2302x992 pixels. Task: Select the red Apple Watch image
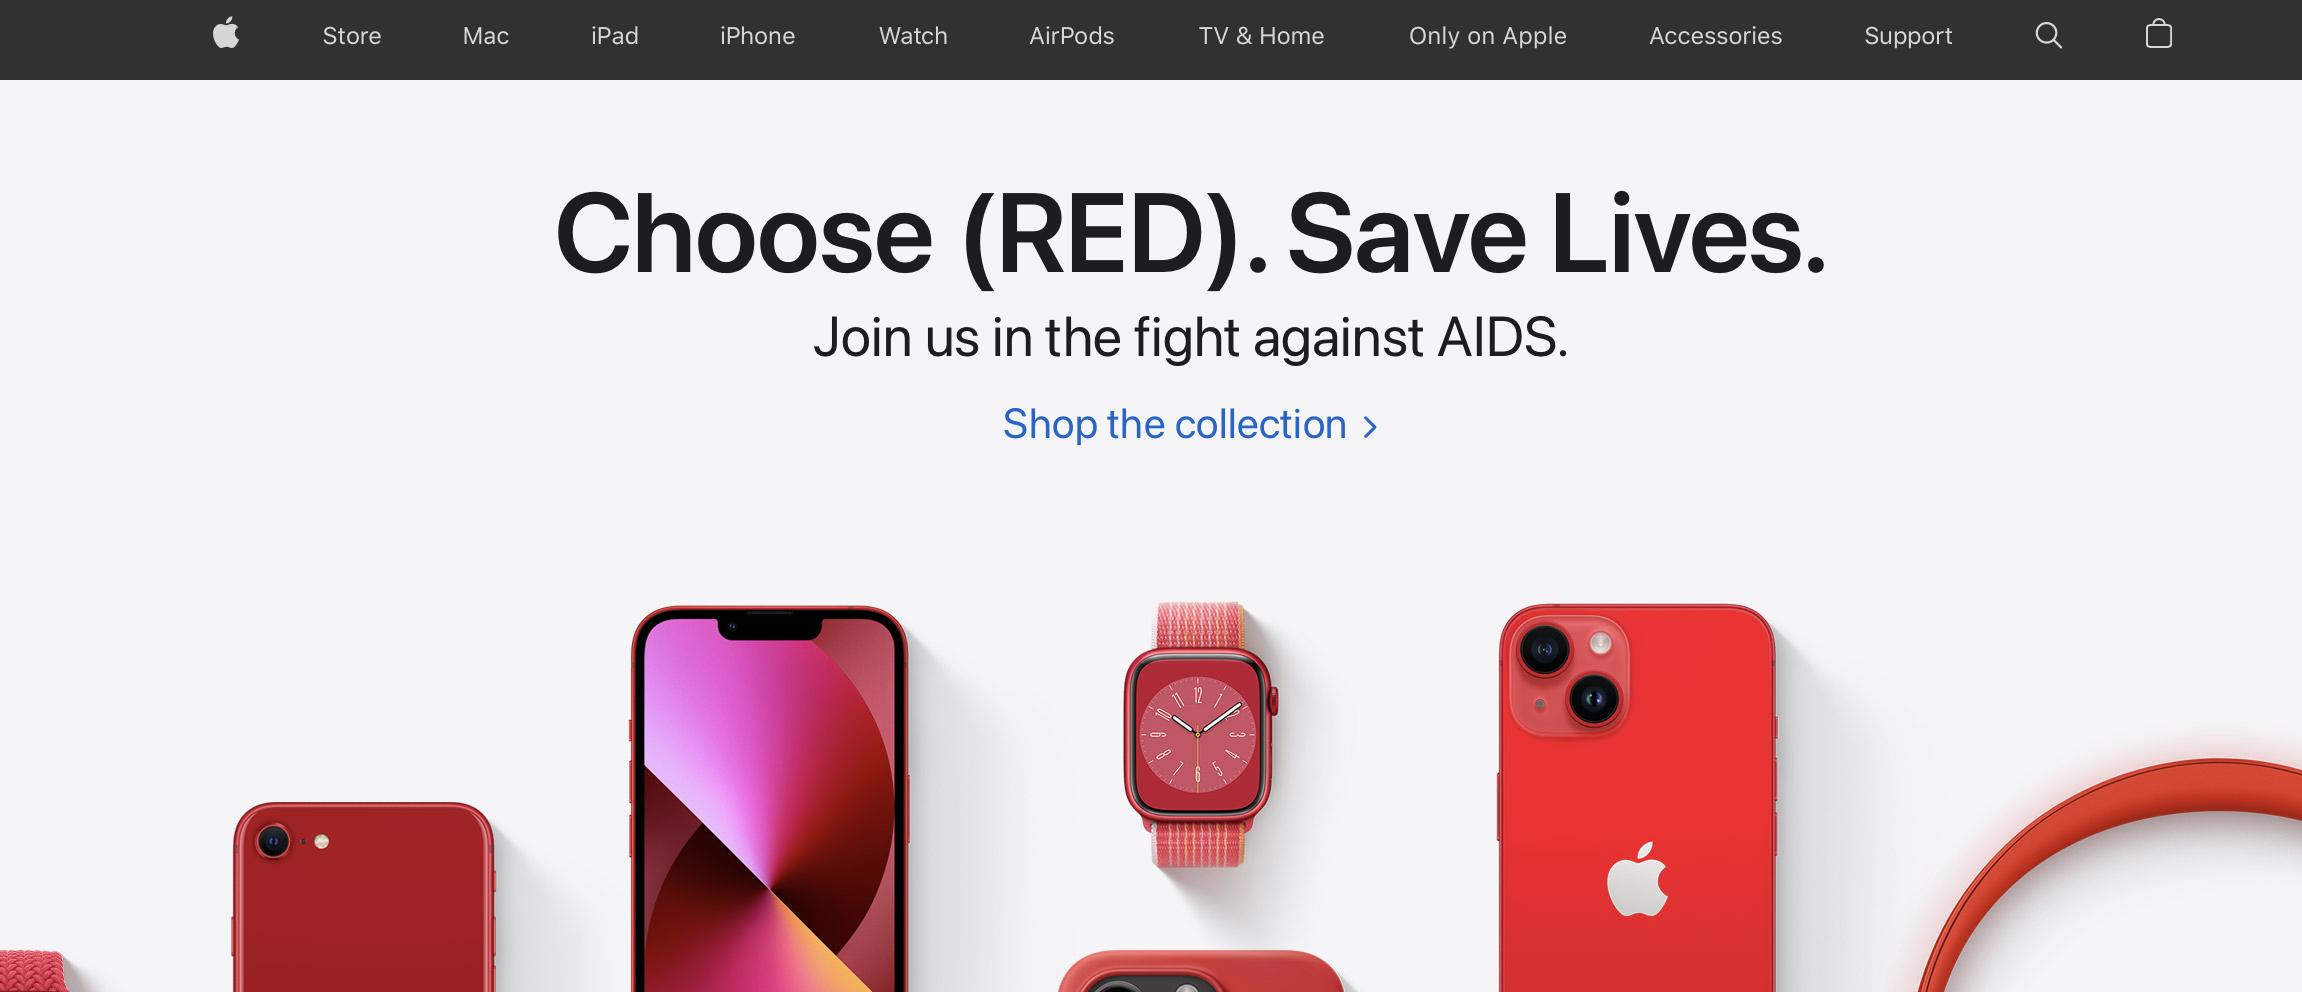point(1200,735)
